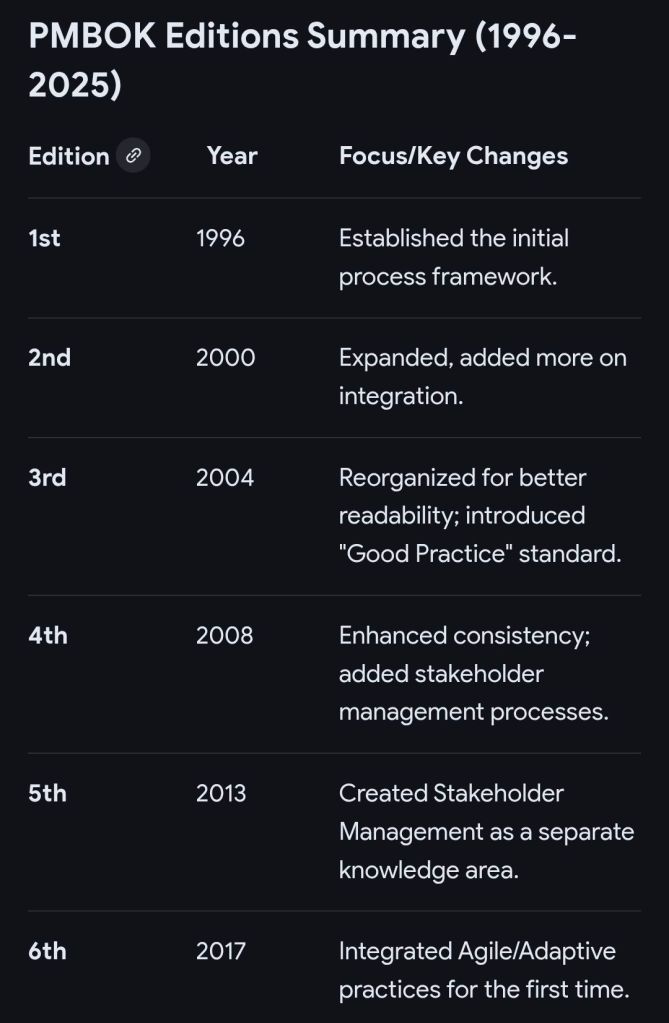
Task: Click the link icon beside Edition header
Action: (x=133, y=156)
